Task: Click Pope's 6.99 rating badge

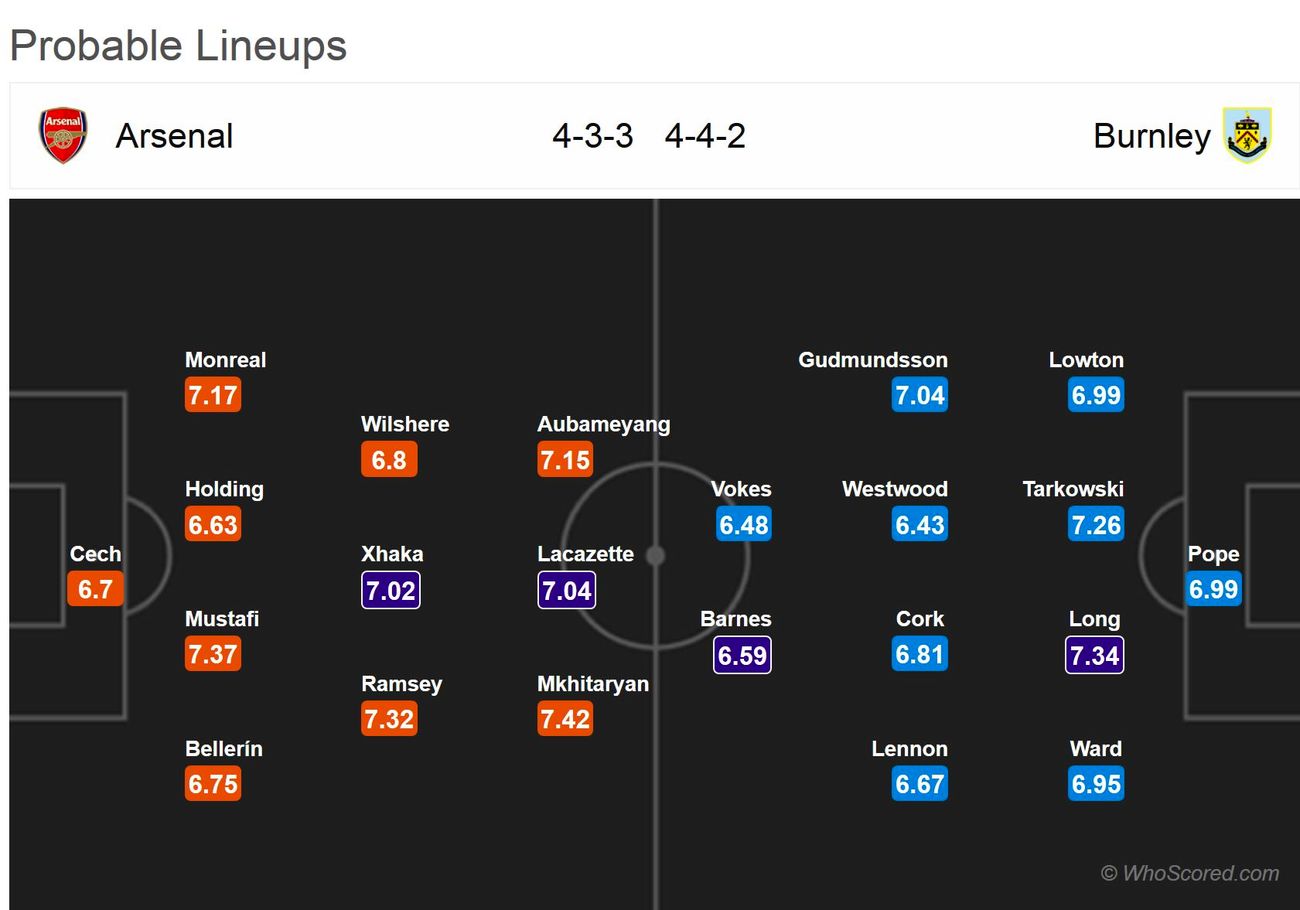Action: click(x=1213, y=589)
